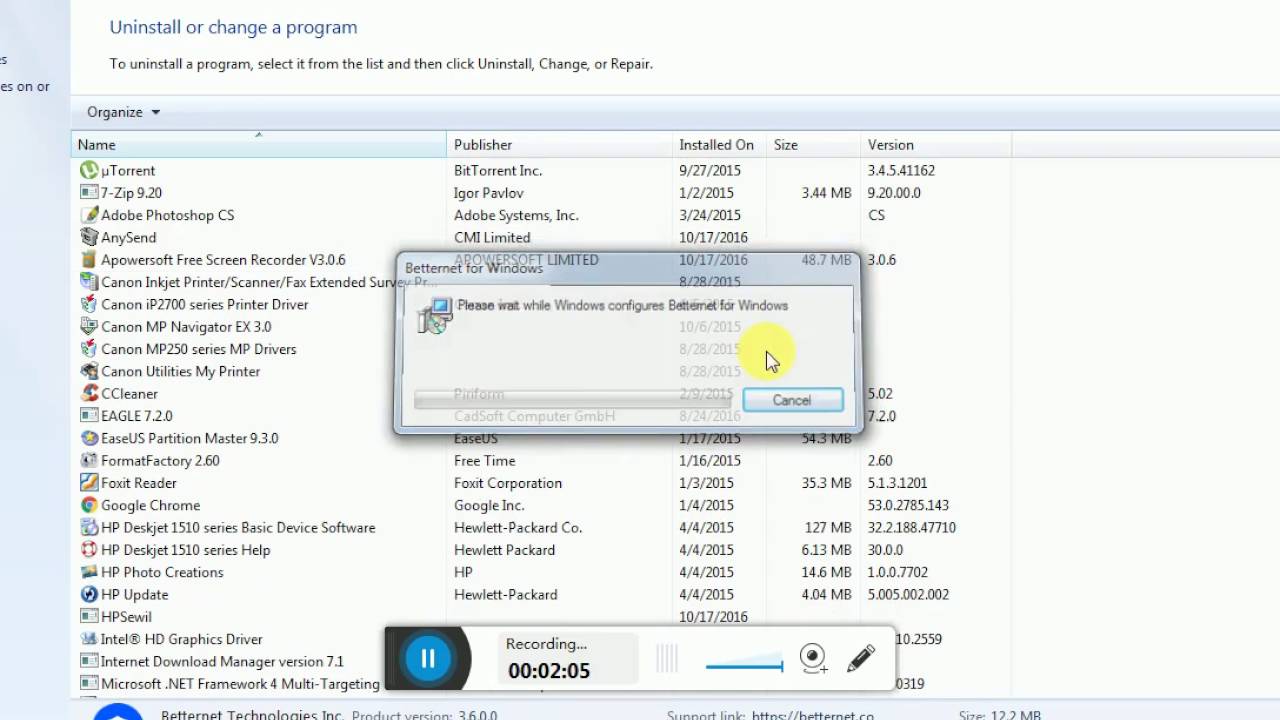This screenshot has height=720, width=1280.
Task: Click the EaseUS Partition Master icon
Action: pos(89,439)
